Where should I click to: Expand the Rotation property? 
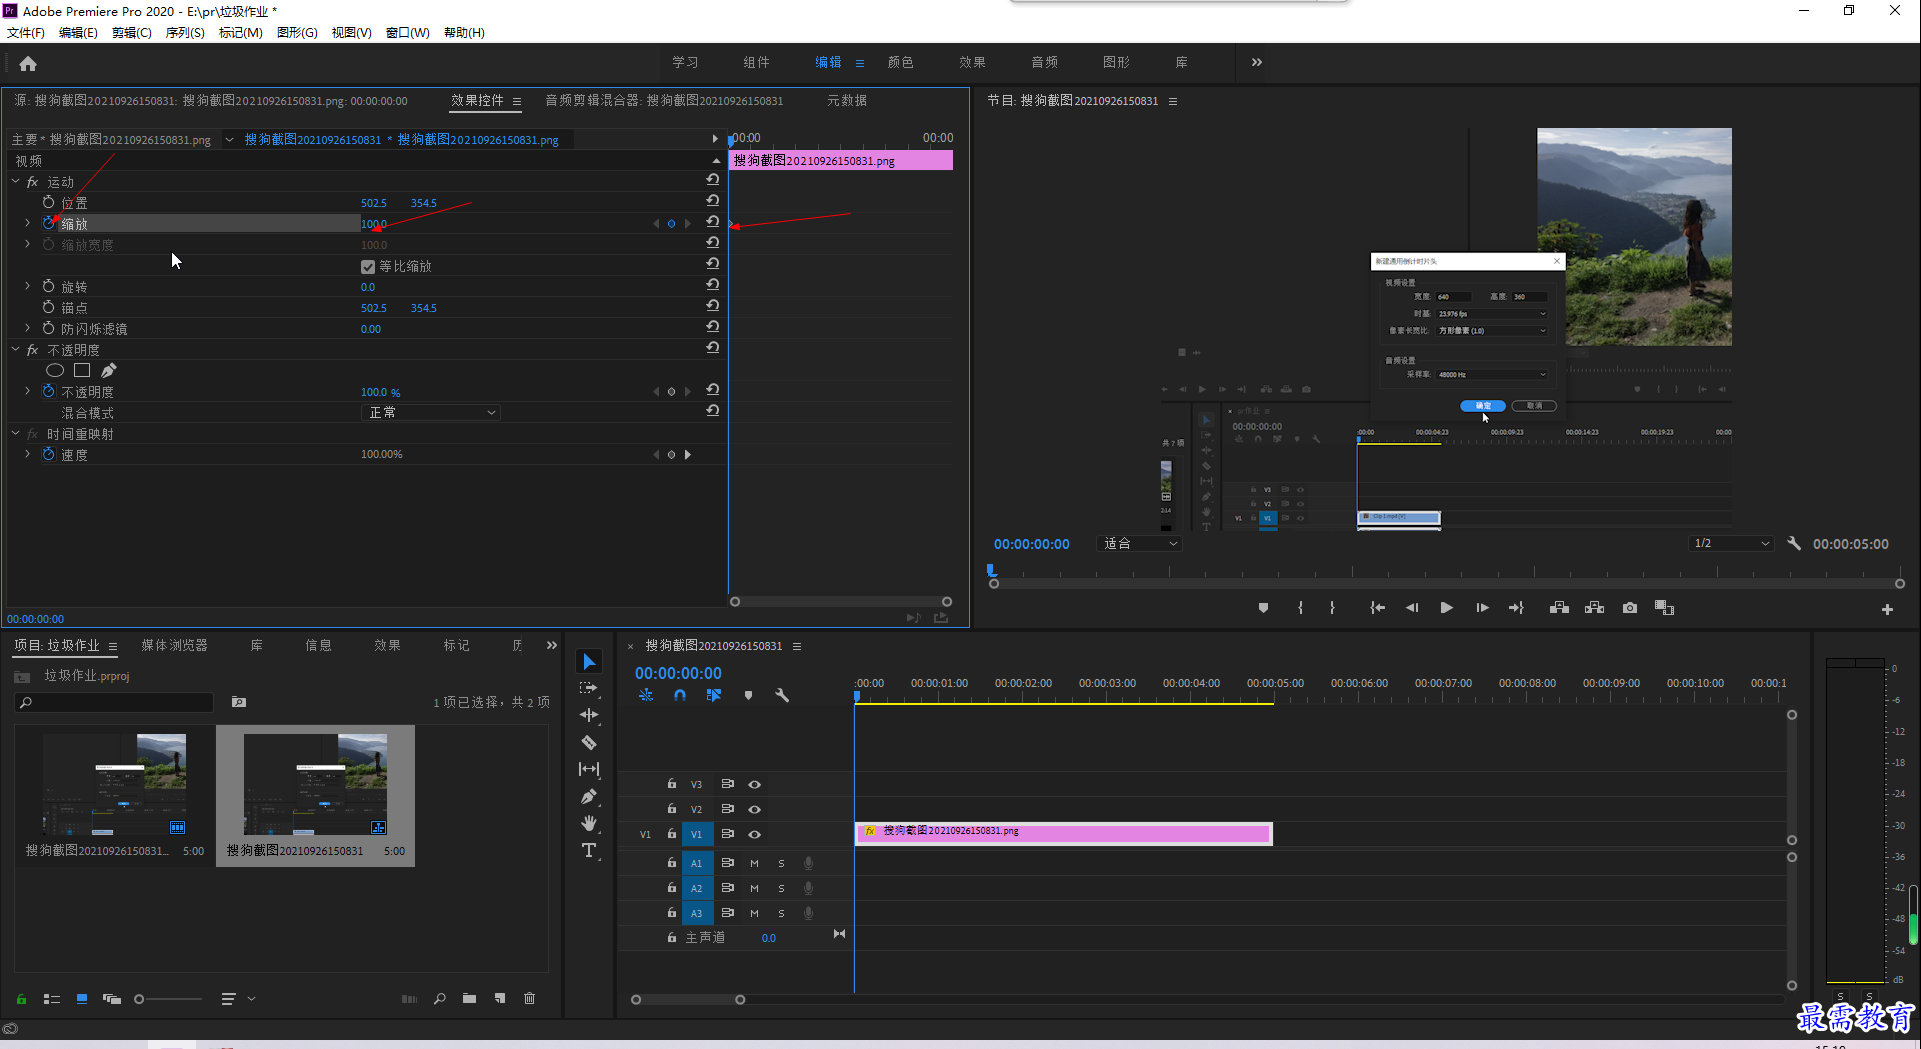(x=27, y=286)
